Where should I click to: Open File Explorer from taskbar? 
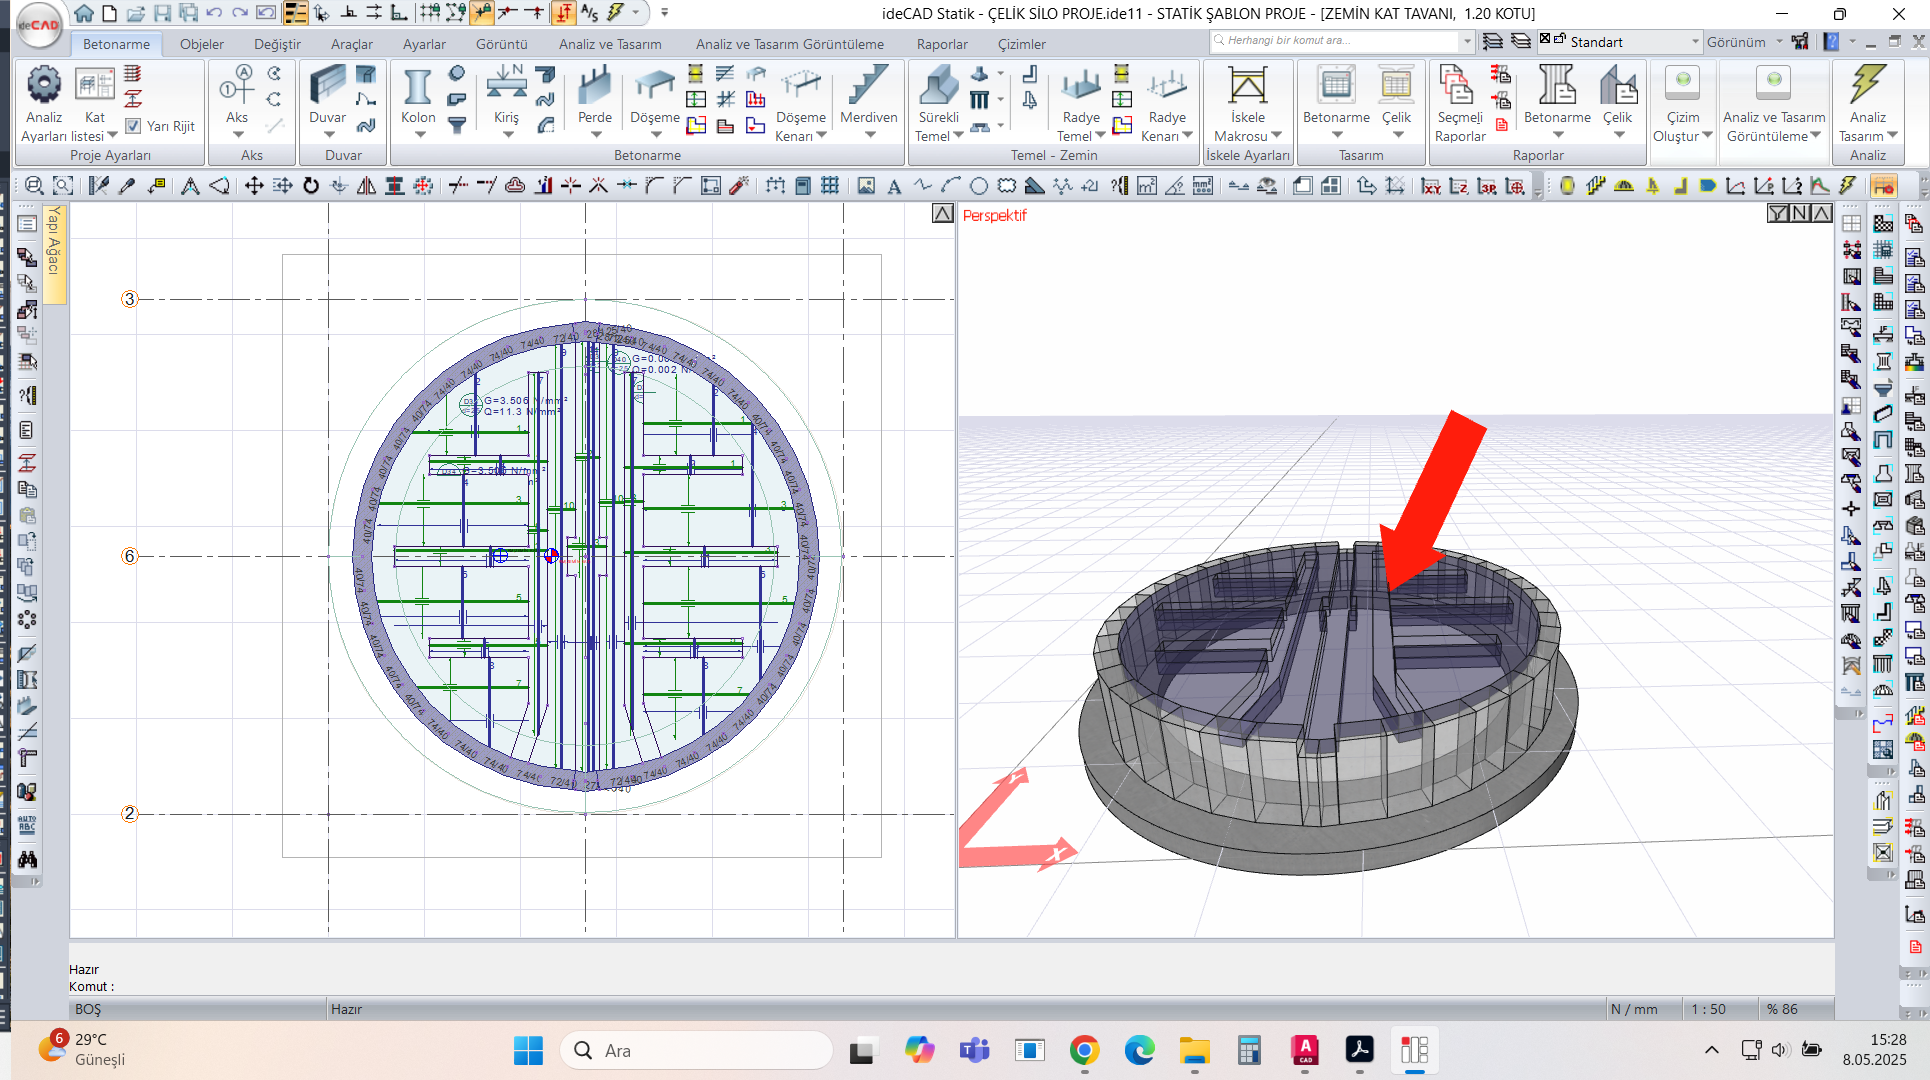[x=1194, y=1050]
